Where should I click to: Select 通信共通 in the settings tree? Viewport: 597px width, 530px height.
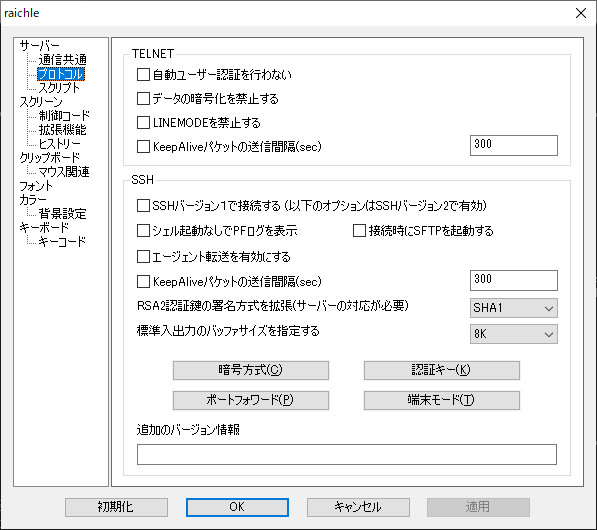[62, 60]
